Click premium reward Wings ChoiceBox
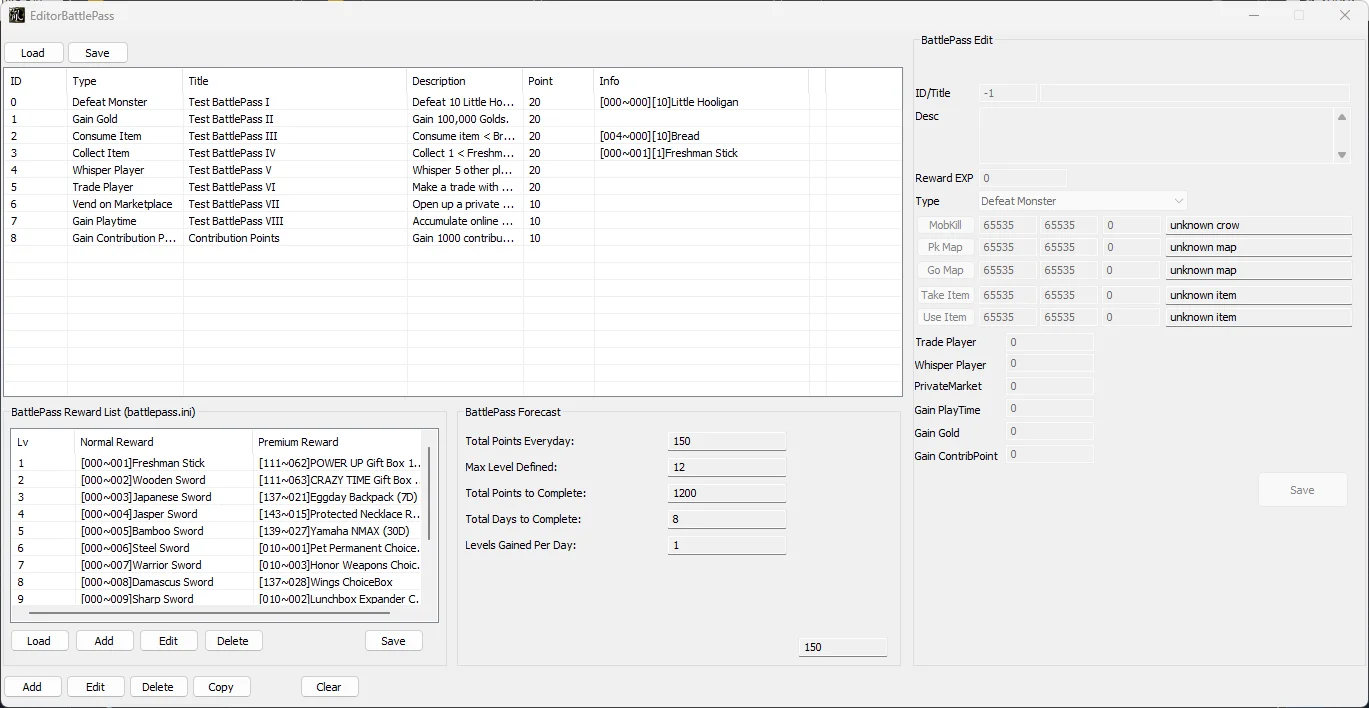The image size is (1369, 708). click(x=325, y=582)
